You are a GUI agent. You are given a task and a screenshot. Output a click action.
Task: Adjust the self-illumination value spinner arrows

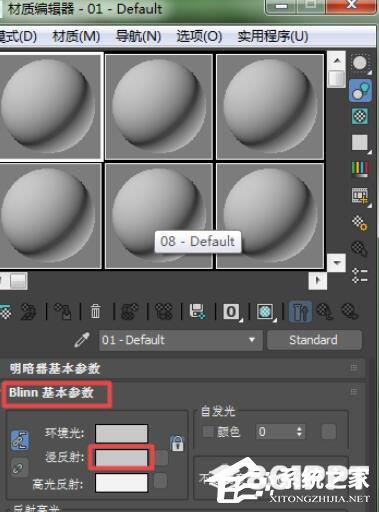(299, 432)
